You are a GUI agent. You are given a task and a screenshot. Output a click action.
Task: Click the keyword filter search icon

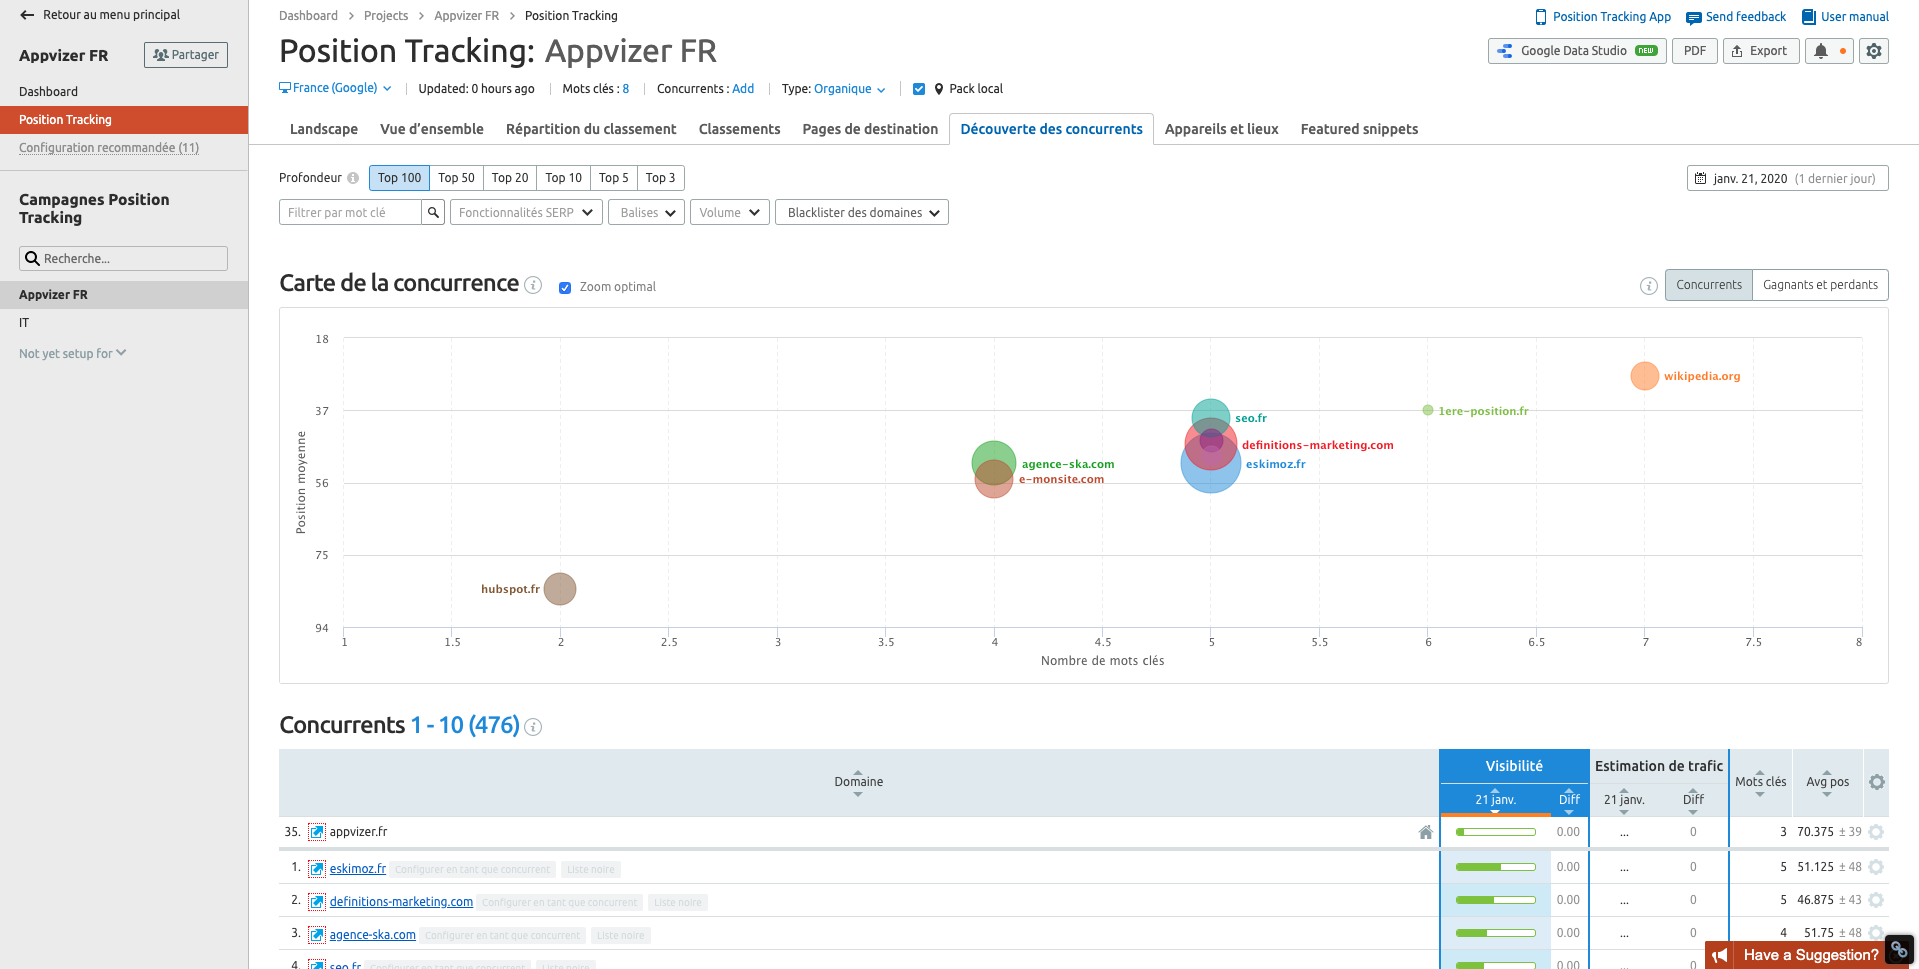pyautogui.click(x=433, y=212)
